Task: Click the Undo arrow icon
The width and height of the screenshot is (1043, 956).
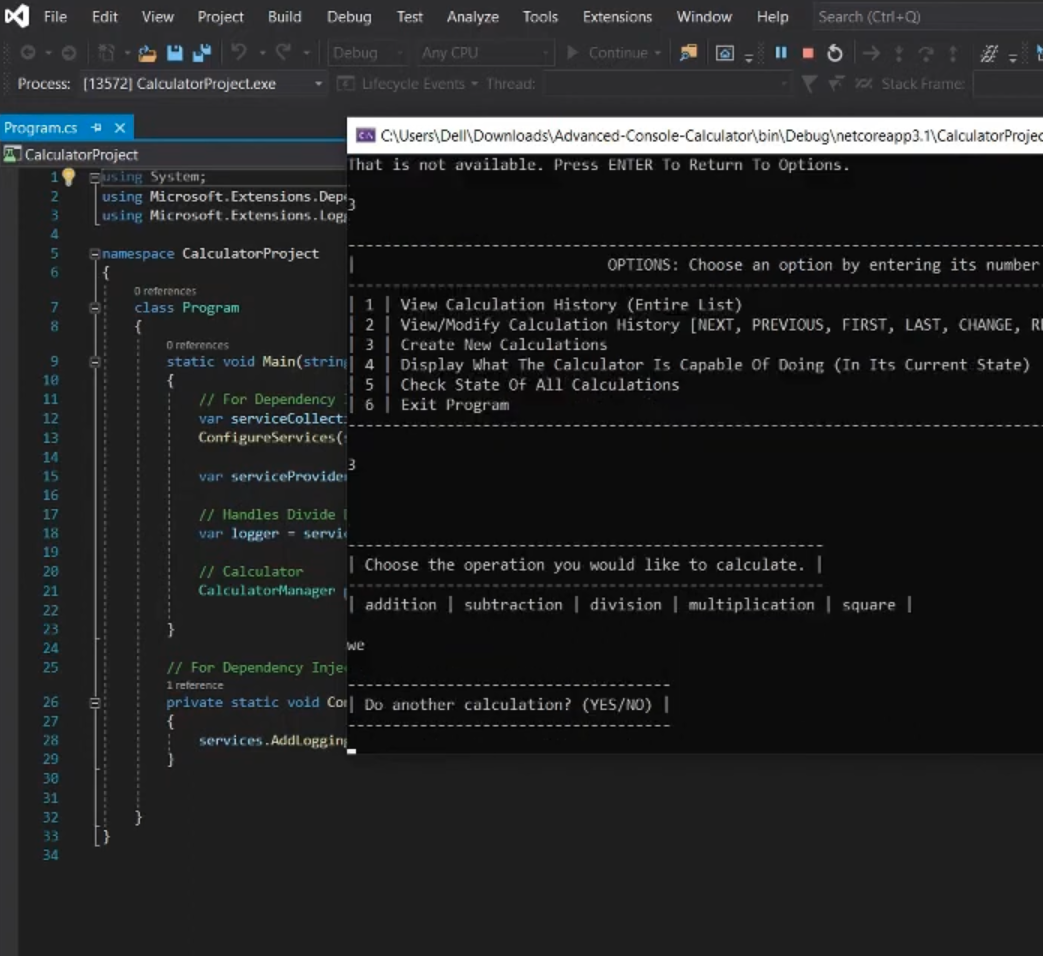Action: click(239, 52)
